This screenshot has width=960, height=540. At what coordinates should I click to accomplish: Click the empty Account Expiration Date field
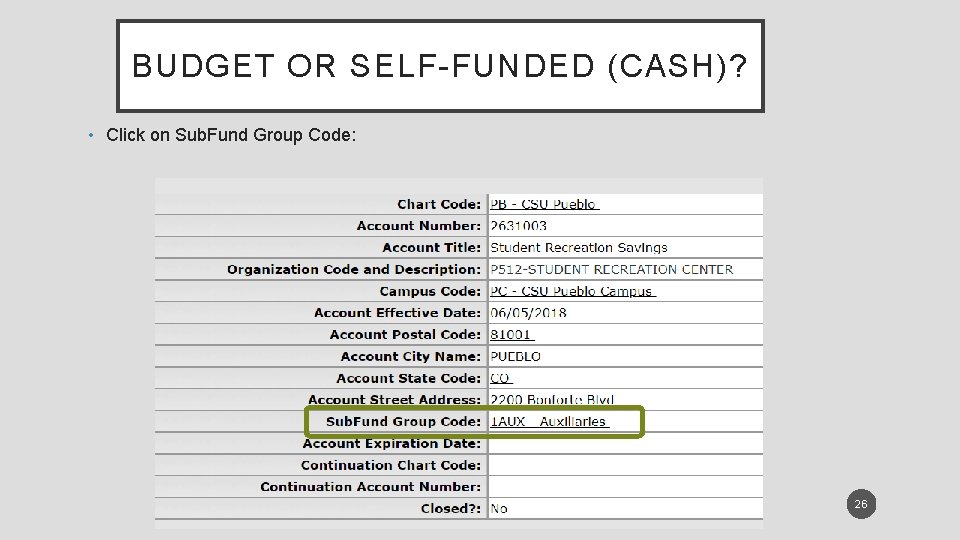pyautogui.click(x=624, y=444)
